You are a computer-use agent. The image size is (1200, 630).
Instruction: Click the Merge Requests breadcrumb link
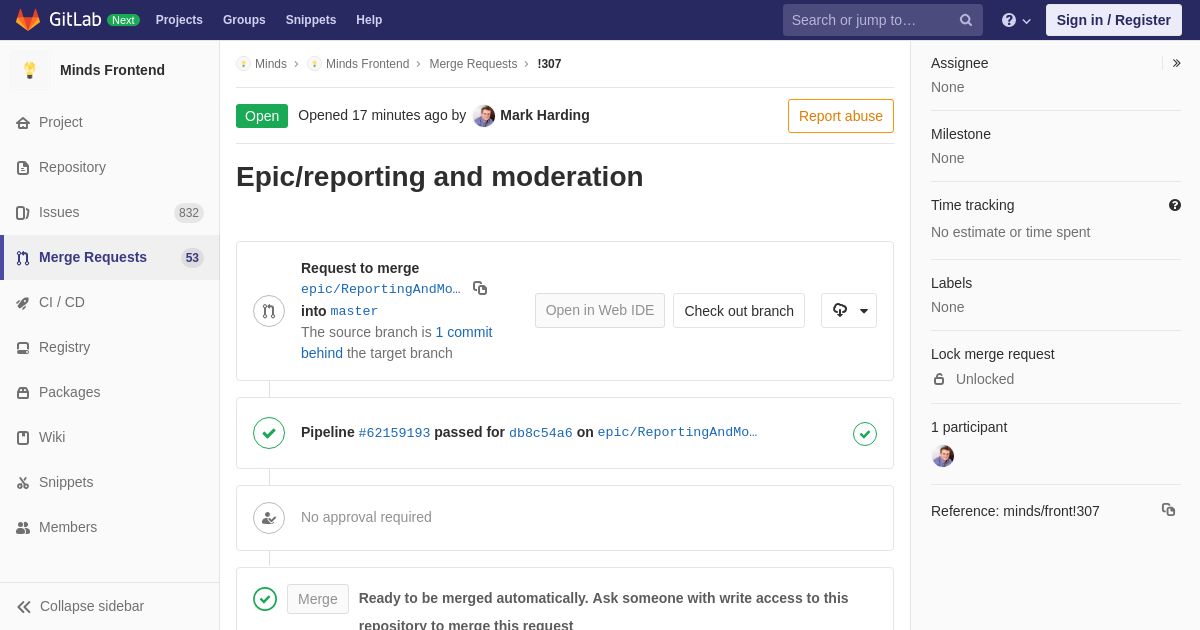473,64
